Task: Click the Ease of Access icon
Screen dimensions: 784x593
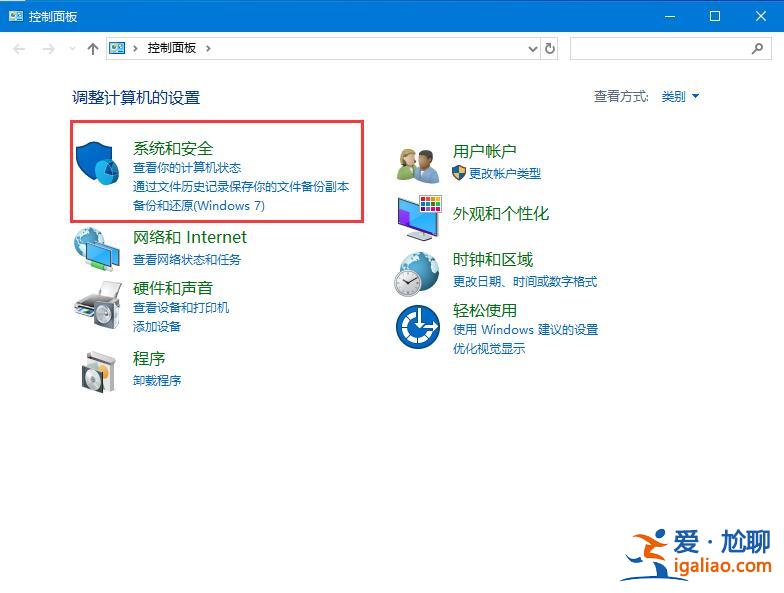Action: point(418,327)
